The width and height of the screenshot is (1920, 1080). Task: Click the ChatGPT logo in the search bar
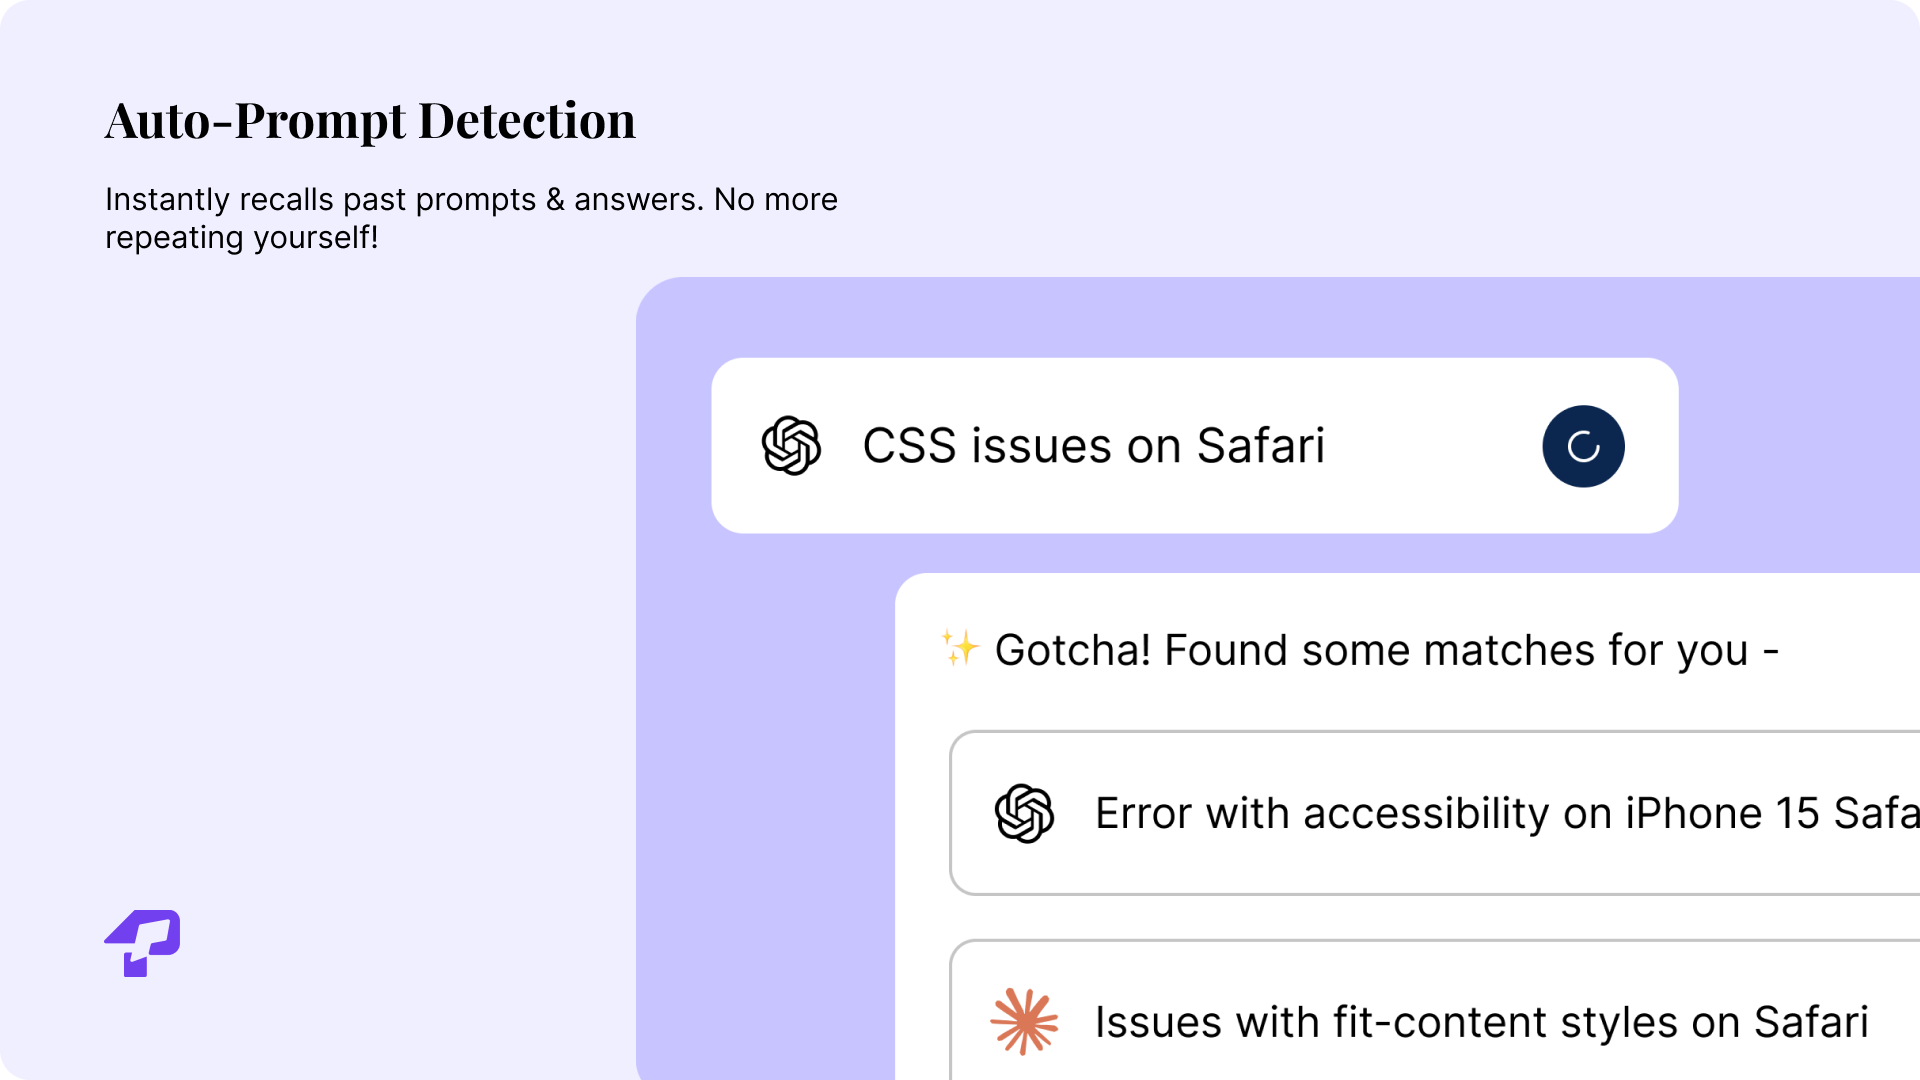tap(791, 446)
